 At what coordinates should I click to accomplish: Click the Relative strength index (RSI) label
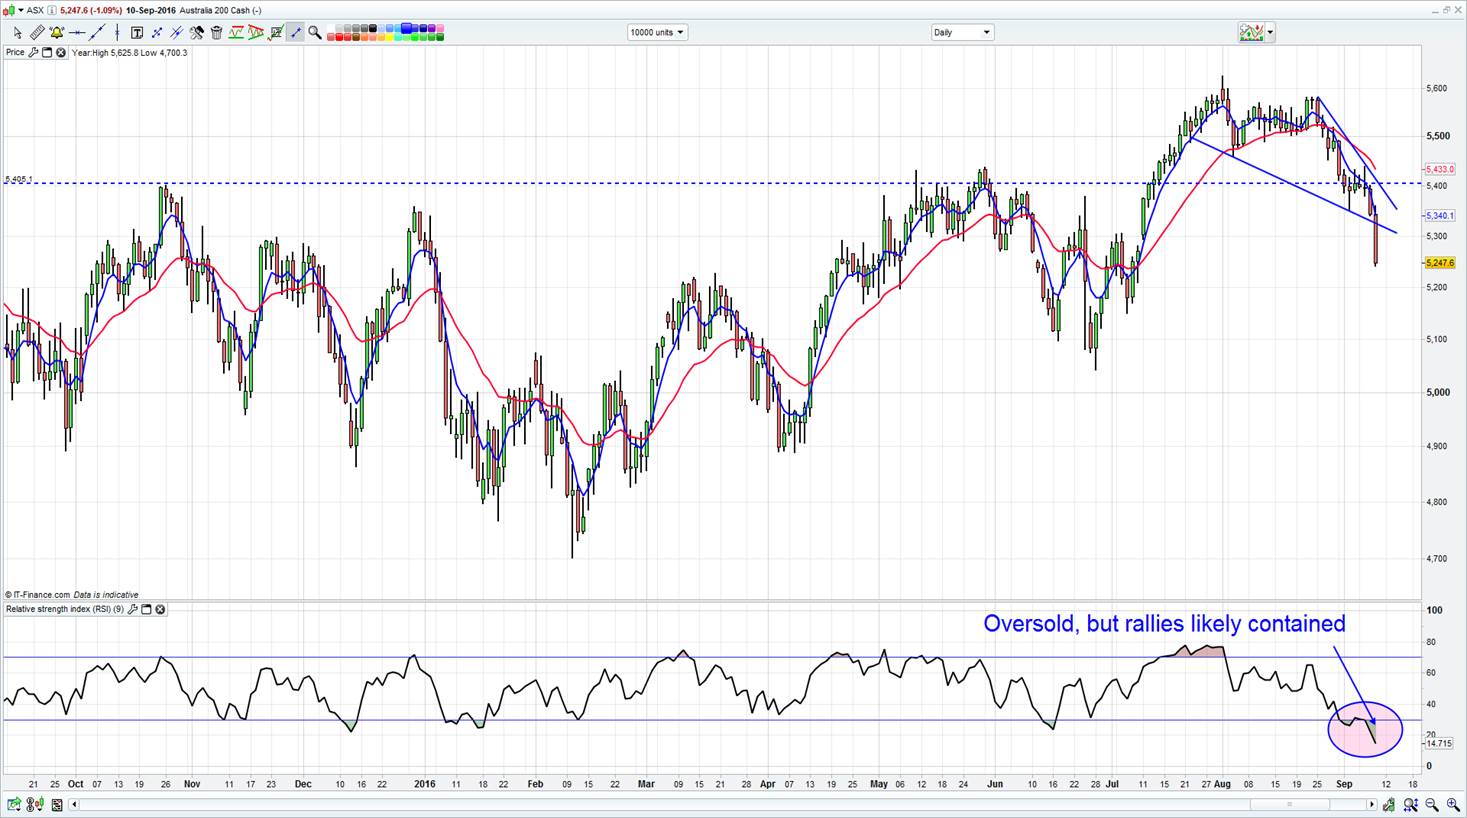click(x=65, y=609)
